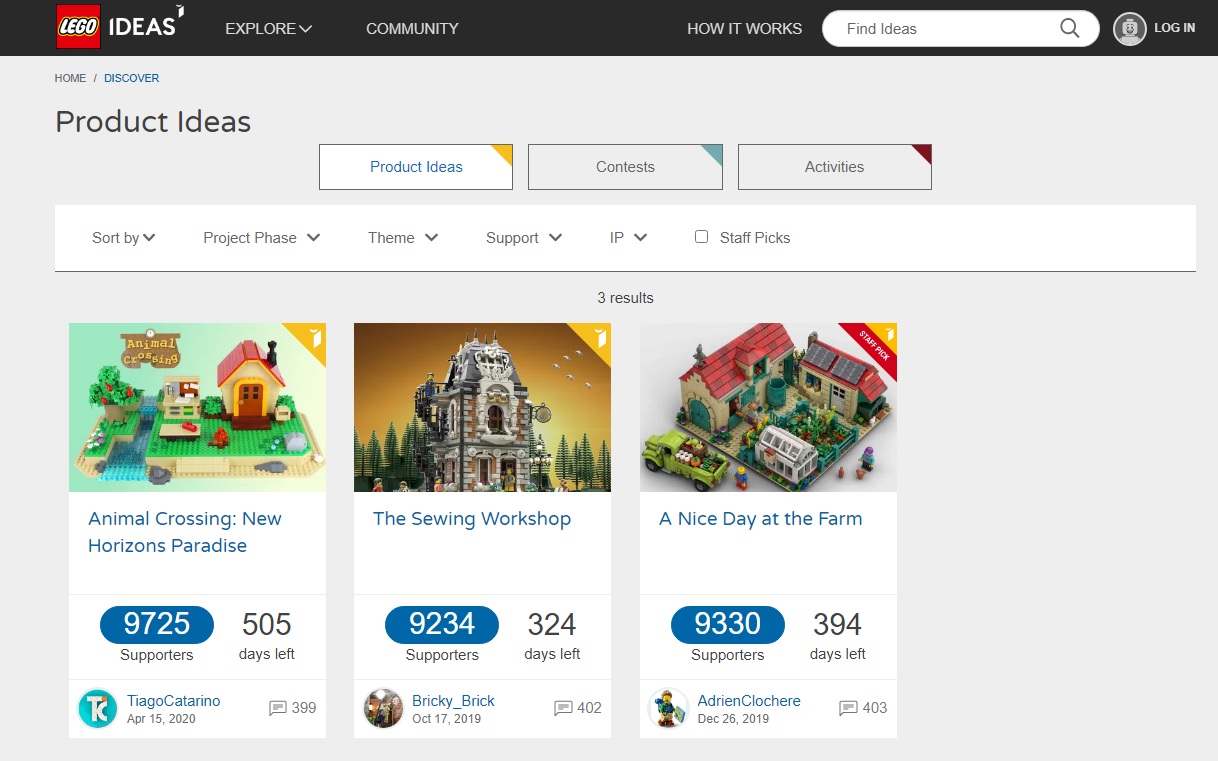Expand the Explore menu
Image resolution: width=1218 pixels, height=761 pixels.
268,29
